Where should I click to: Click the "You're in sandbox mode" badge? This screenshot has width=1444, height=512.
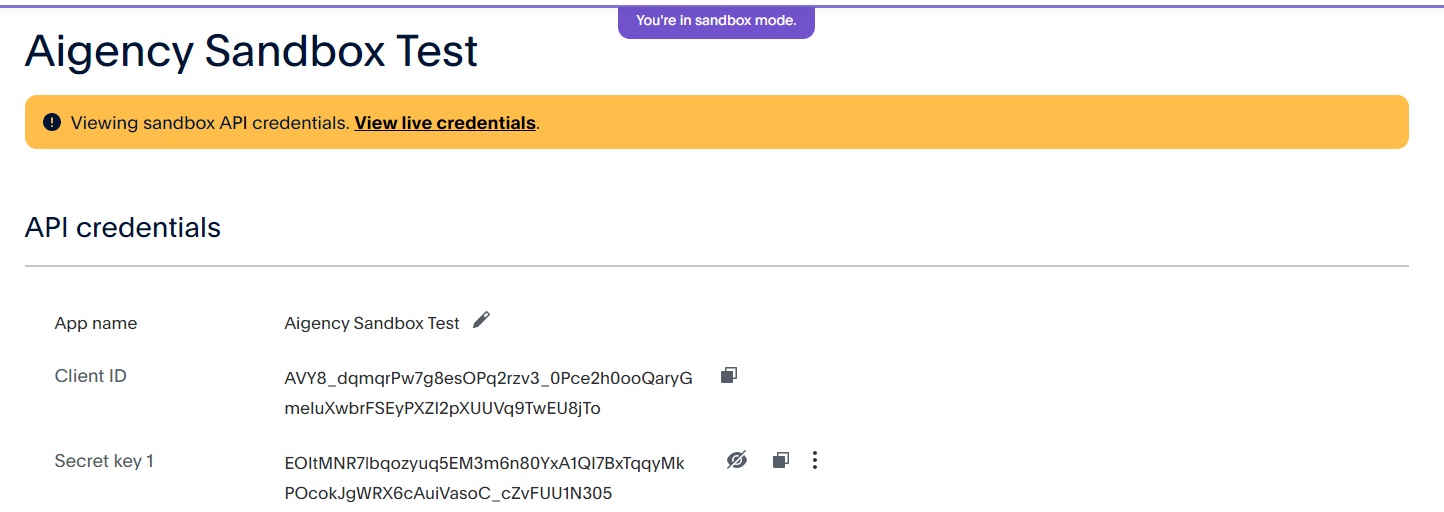click(x=716, y=21)
